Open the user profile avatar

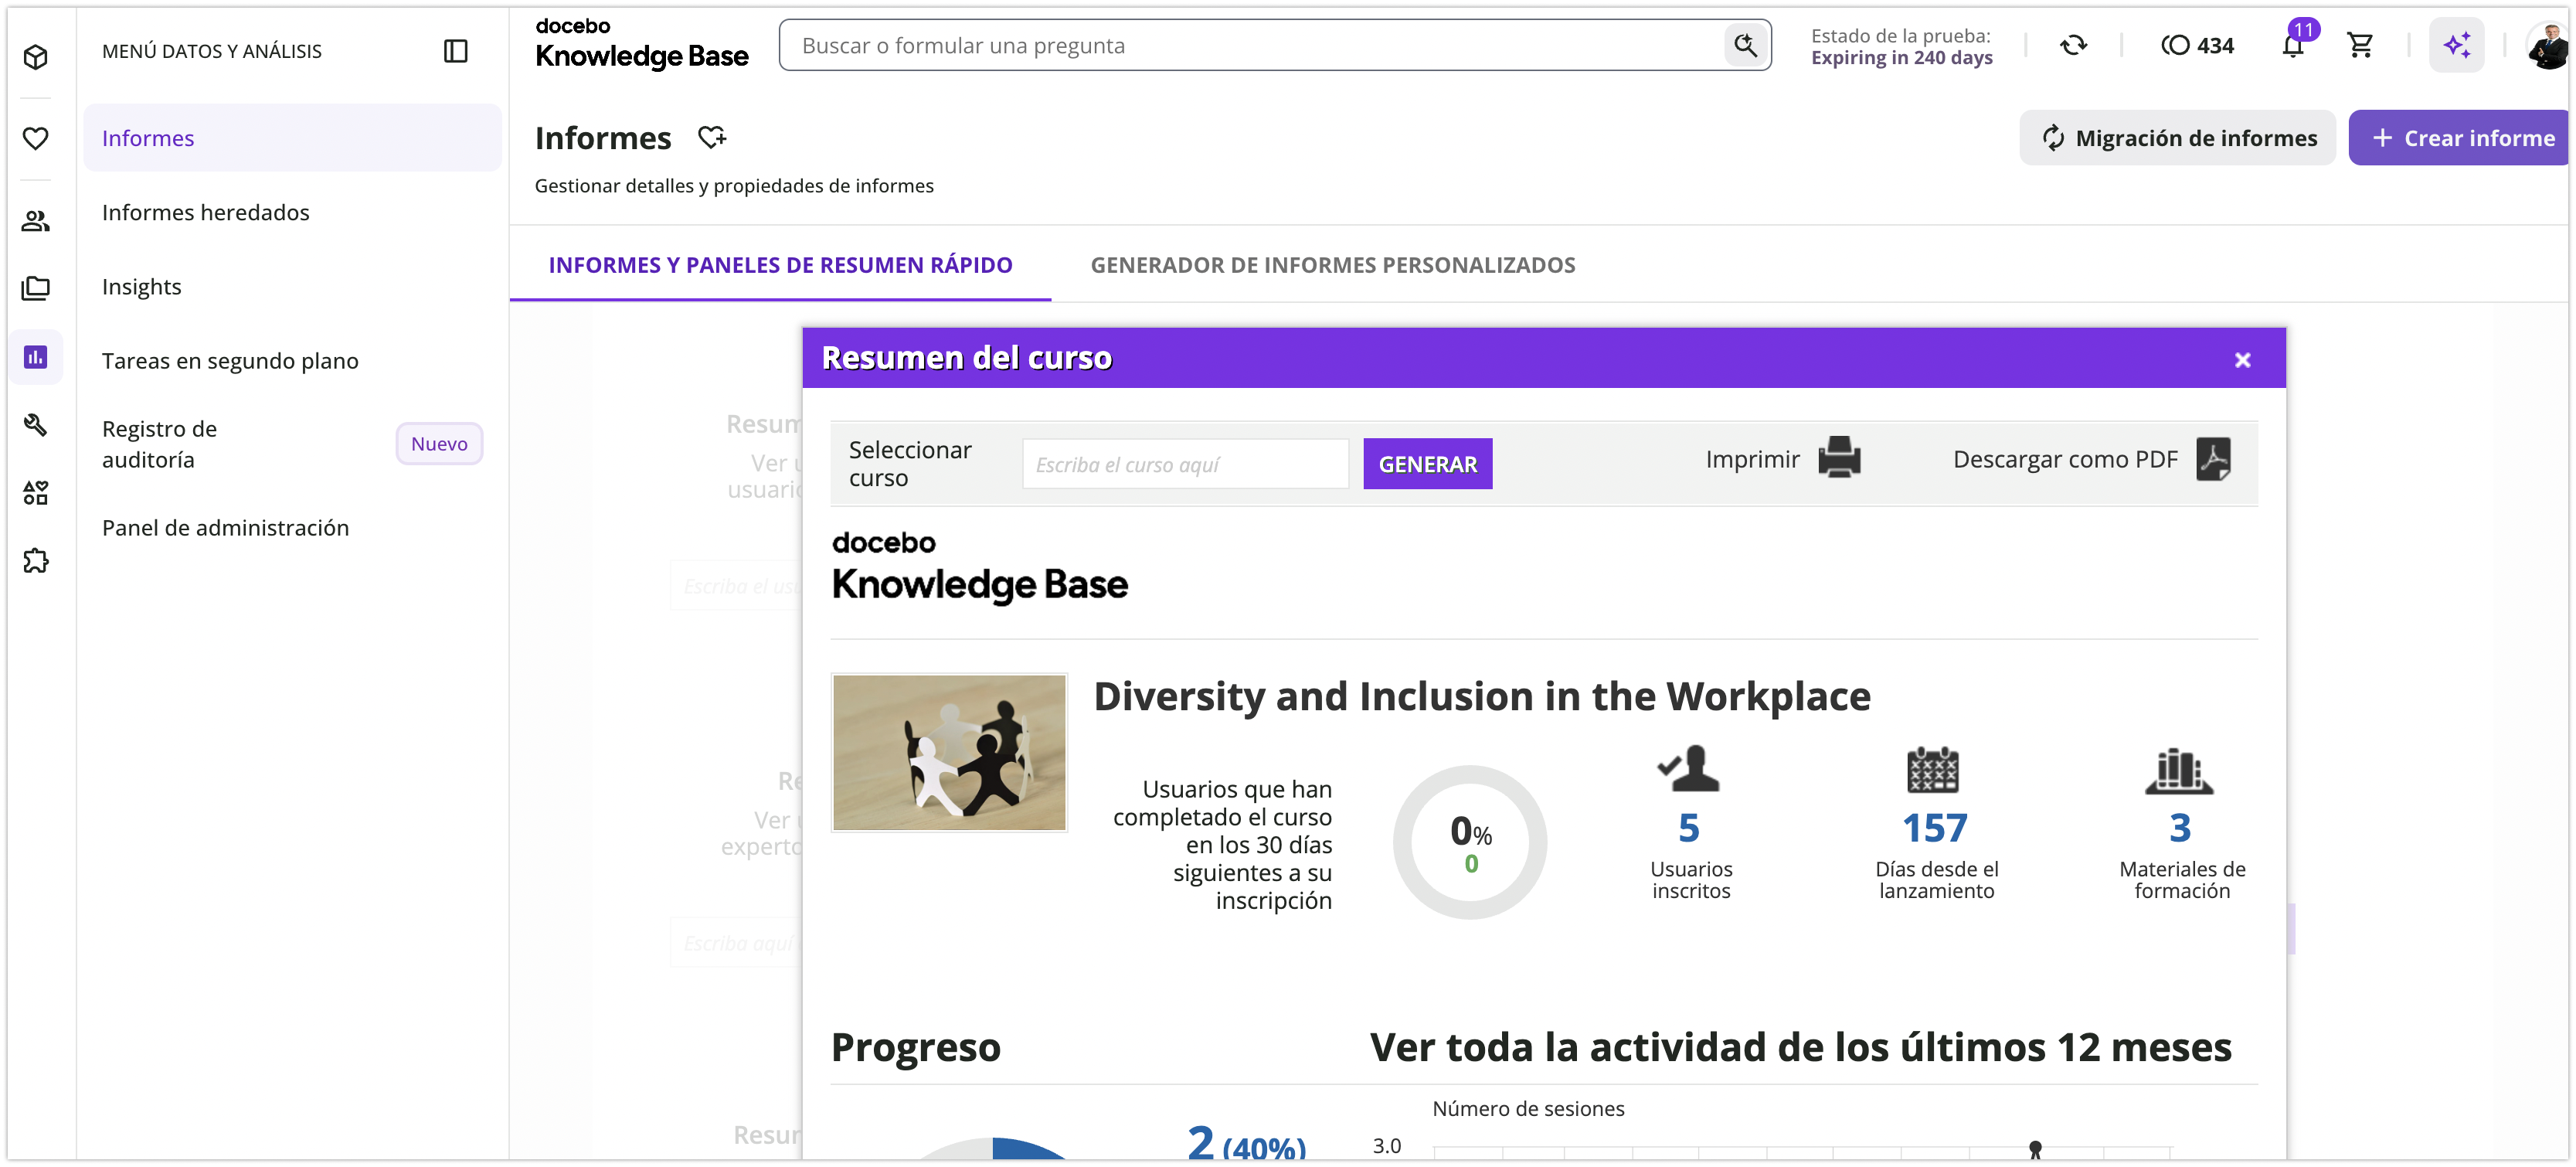coord(2547,45)
